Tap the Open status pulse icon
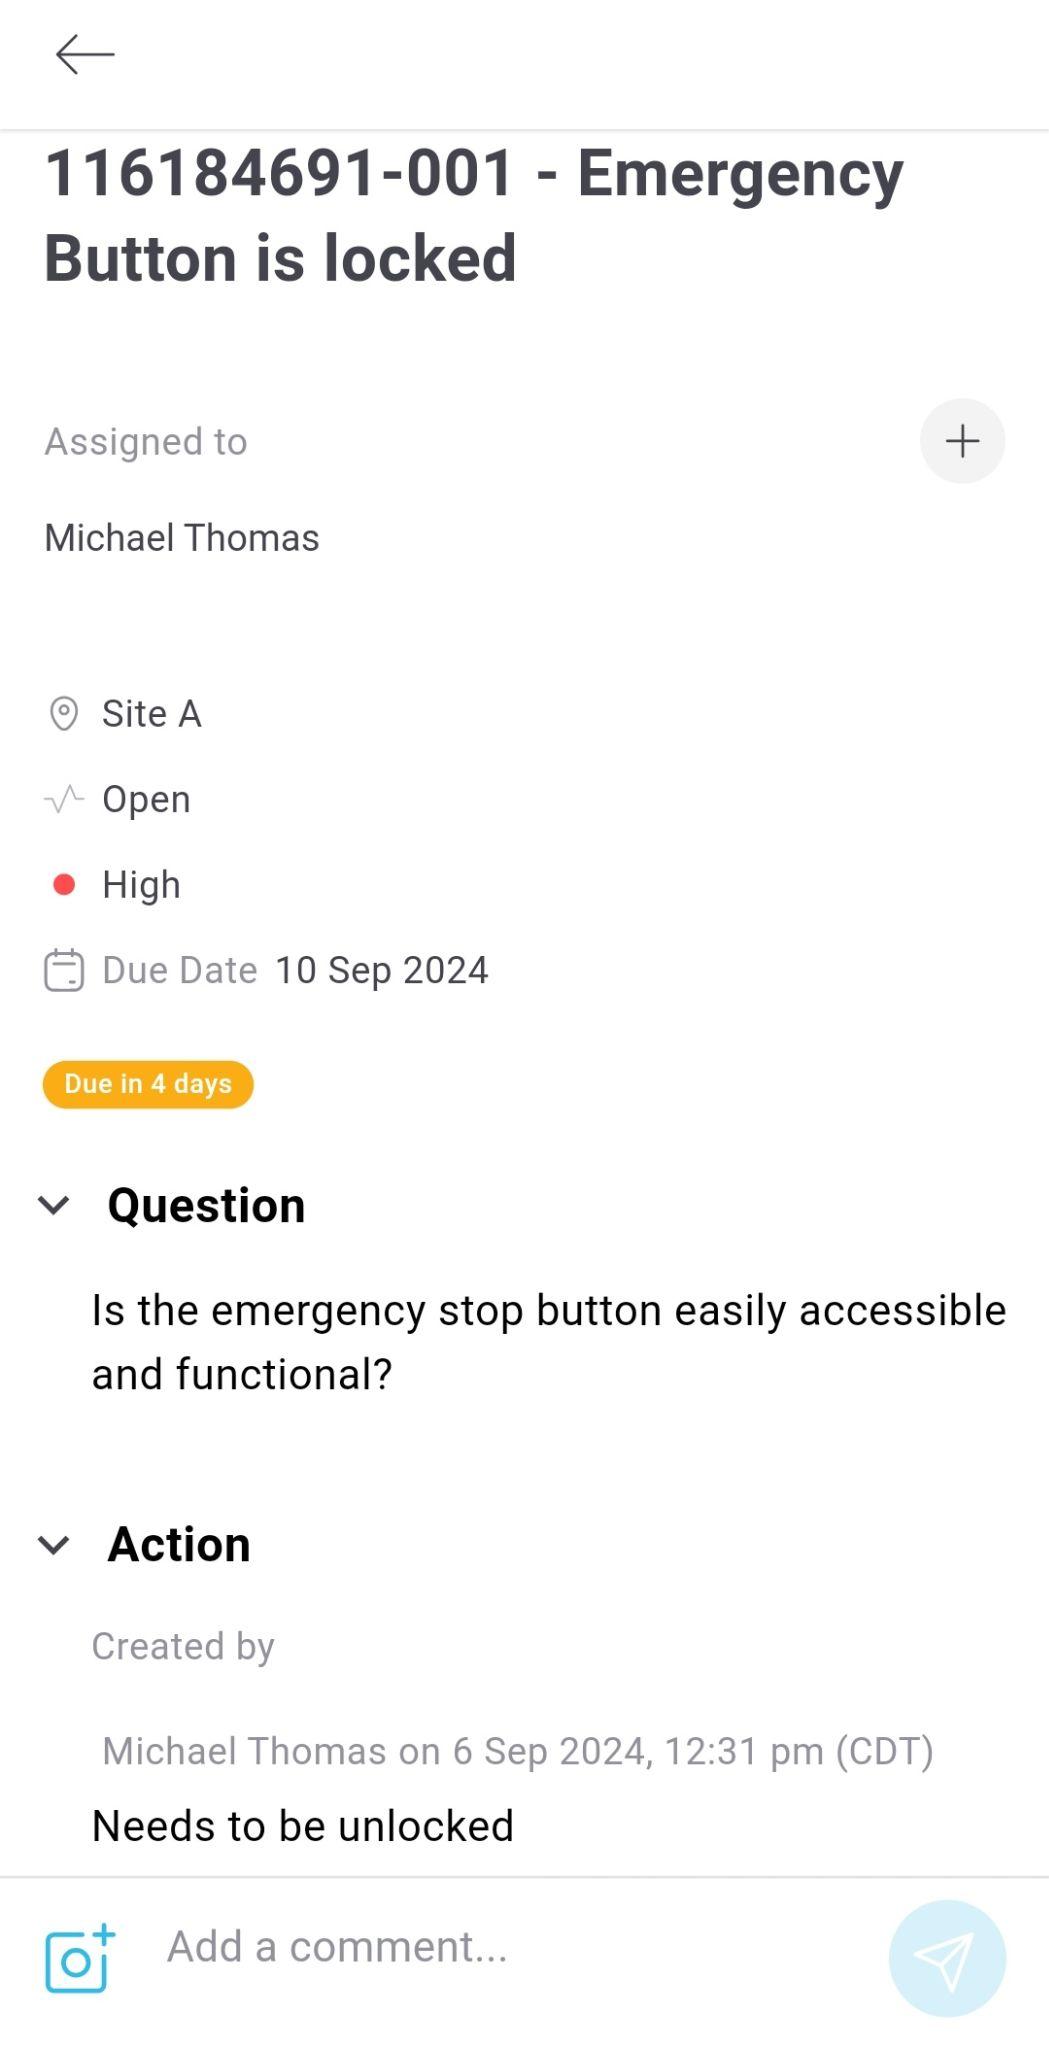This screenshot has height=2048, width=1049. click(64, 799)
